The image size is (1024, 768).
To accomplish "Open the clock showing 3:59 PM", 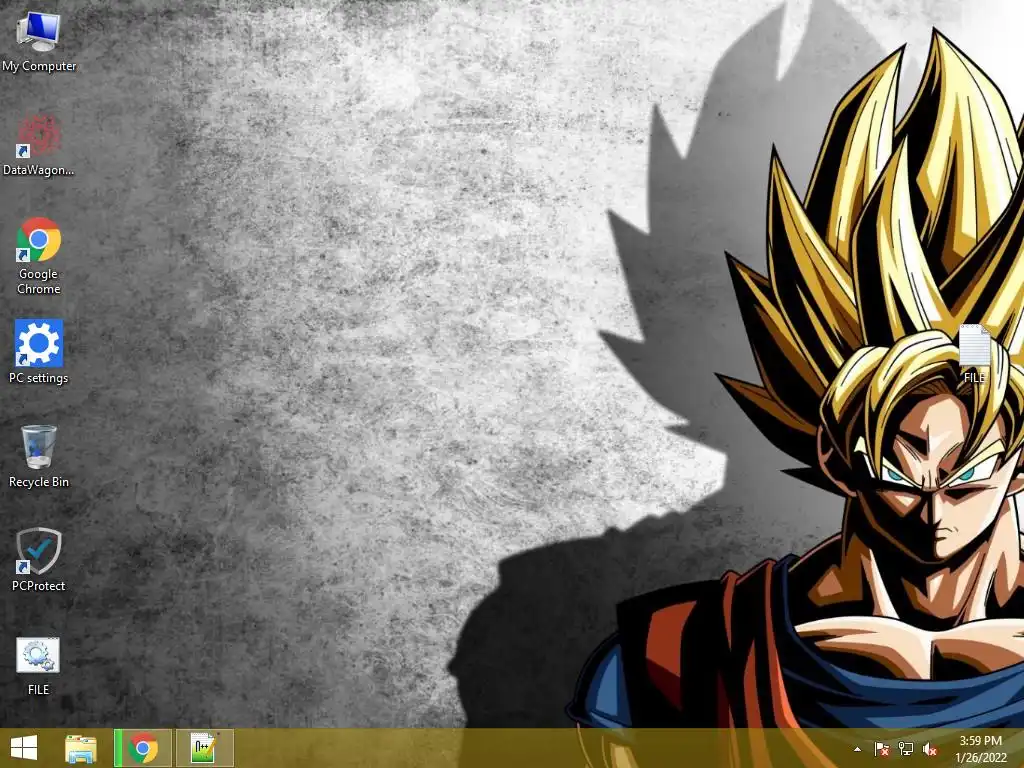I will coord(981,748).
